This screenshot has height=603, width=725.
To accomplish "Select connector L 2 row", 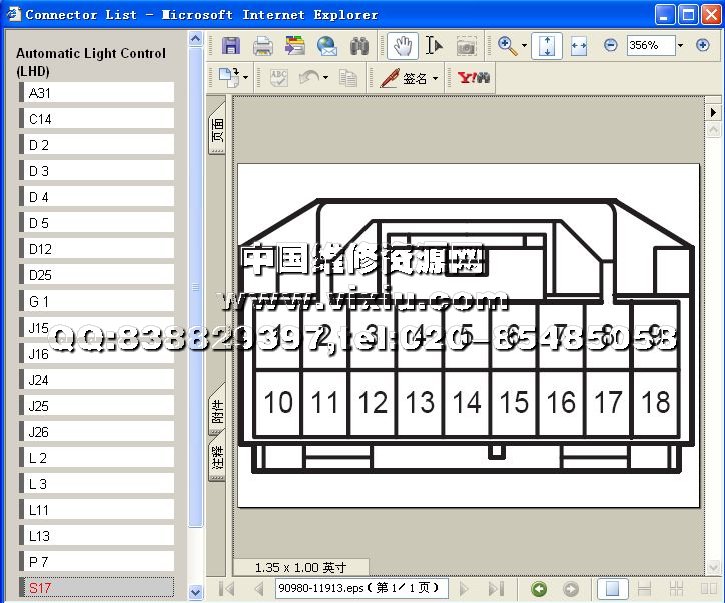I will pos(97,457).
